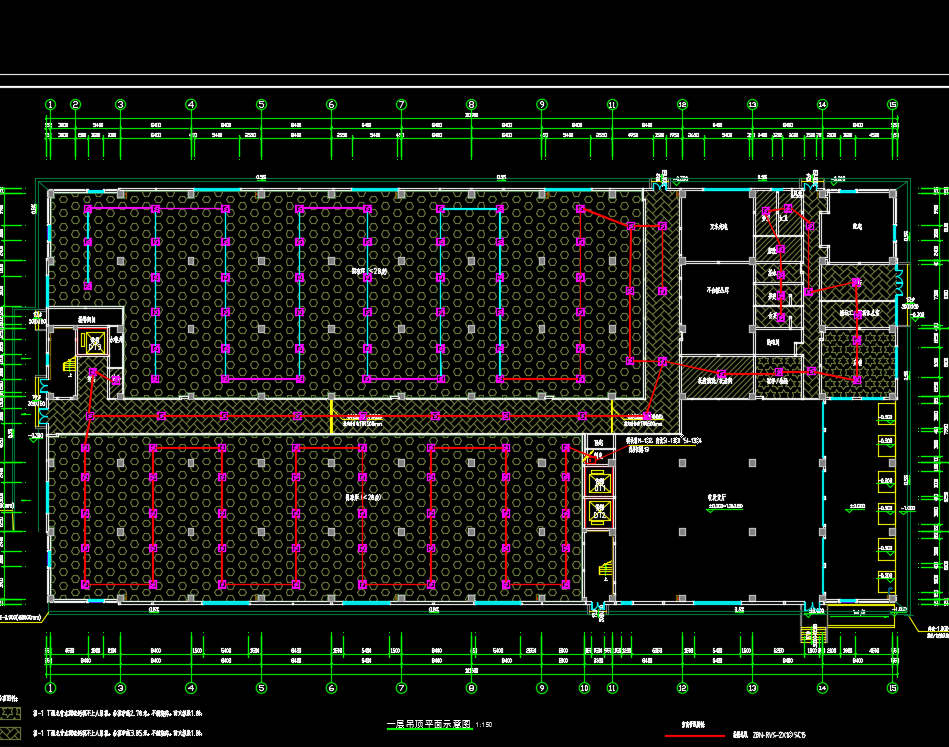Click the hexagon hatch legend swatch
The height and width of the screenshot is (747, 949).
(x=10, y=714)
